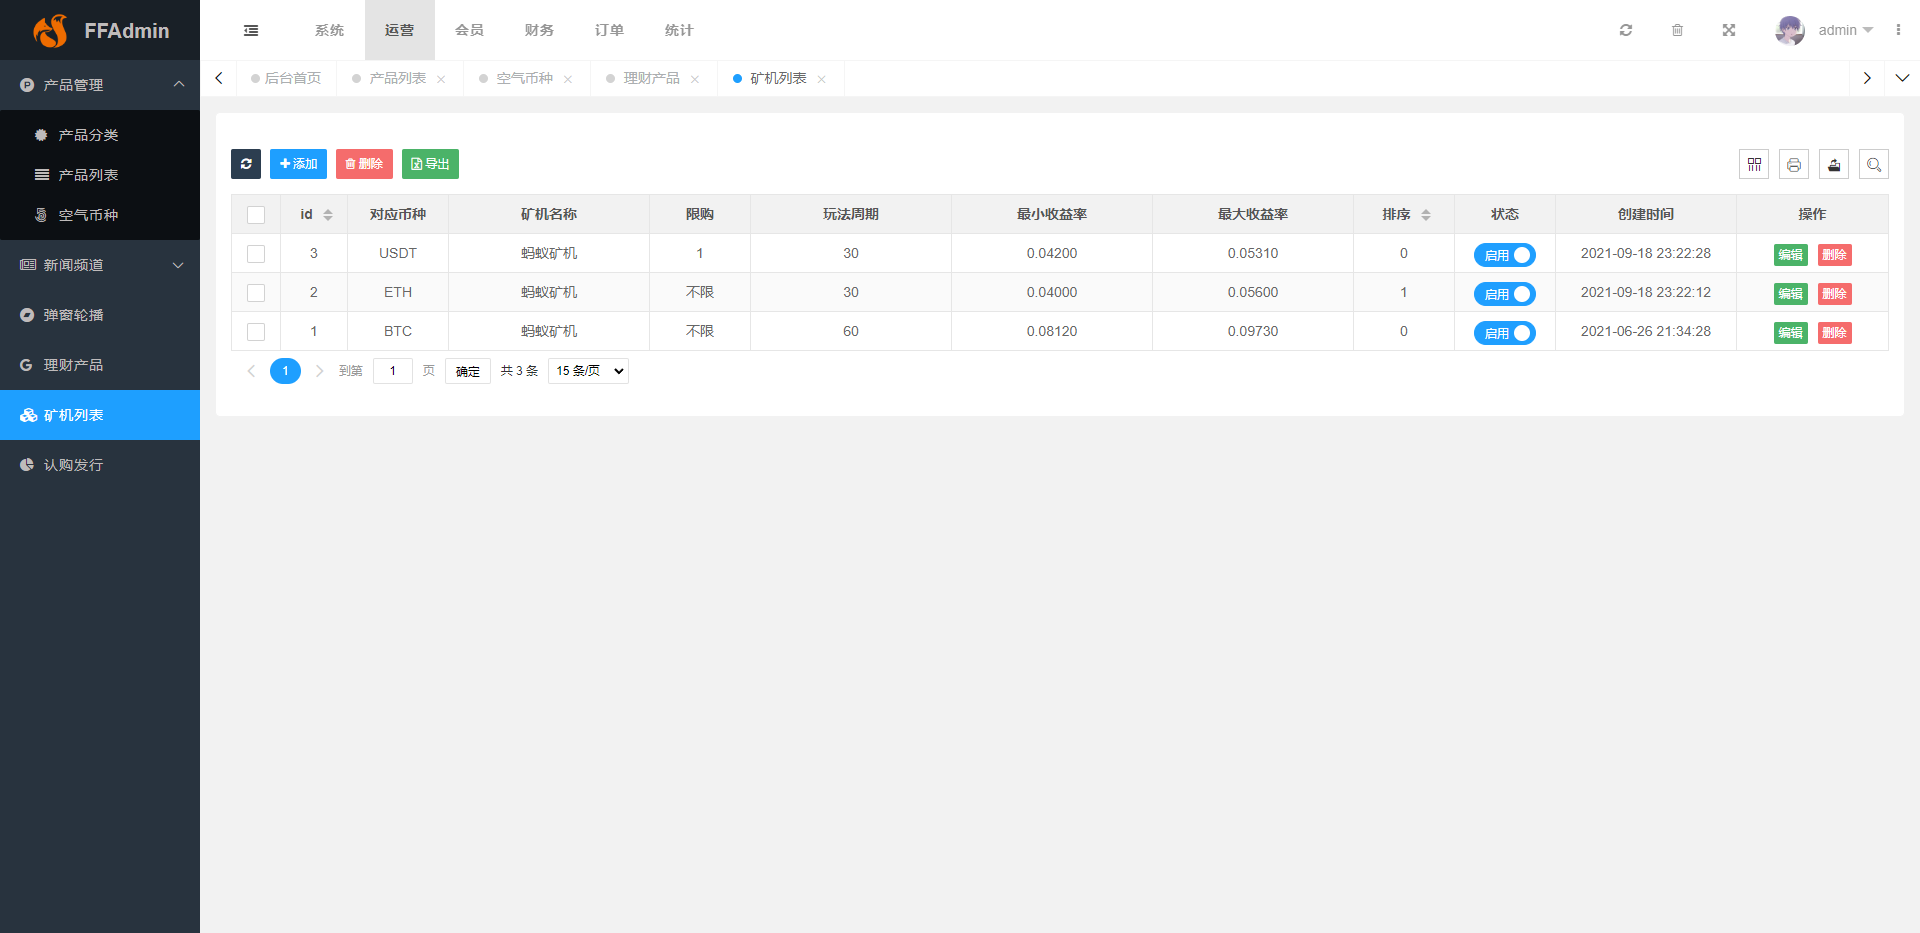Click the table export icon on right
The image size is (1920, 933).
click(x=1834, y=164)
